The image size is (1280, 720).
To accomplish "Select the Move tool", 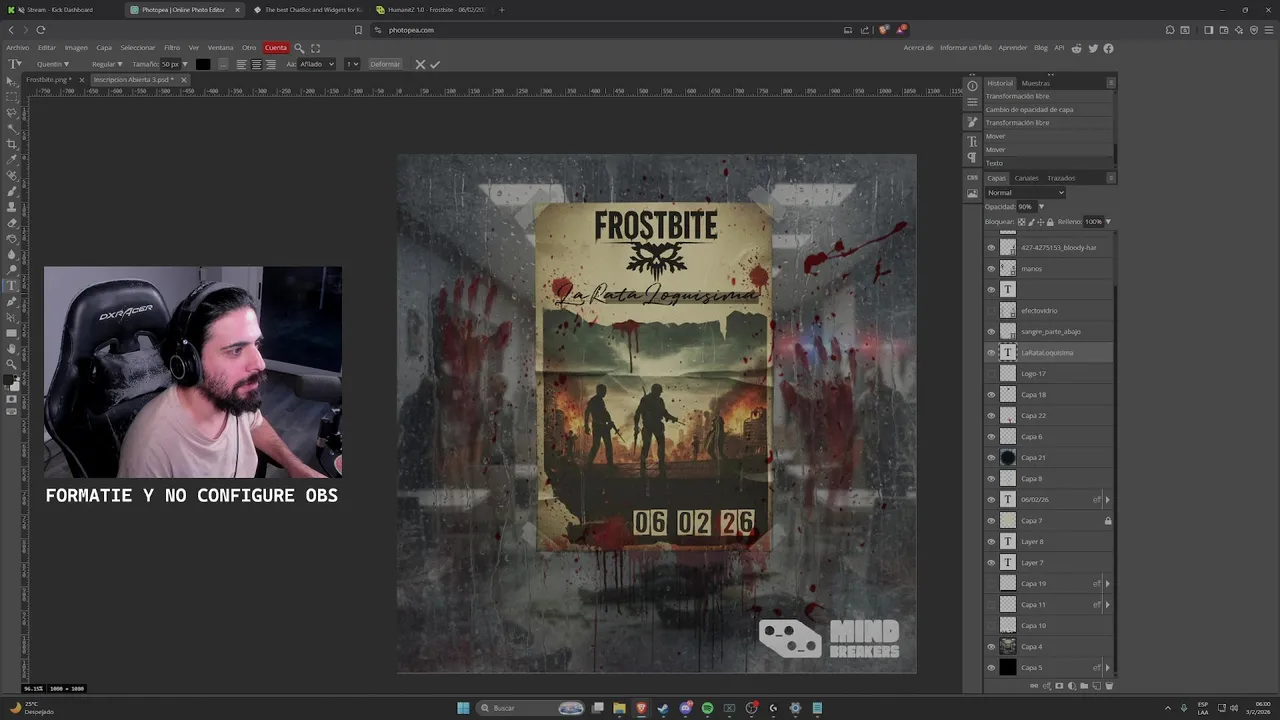I will click(x=12, y=81).
